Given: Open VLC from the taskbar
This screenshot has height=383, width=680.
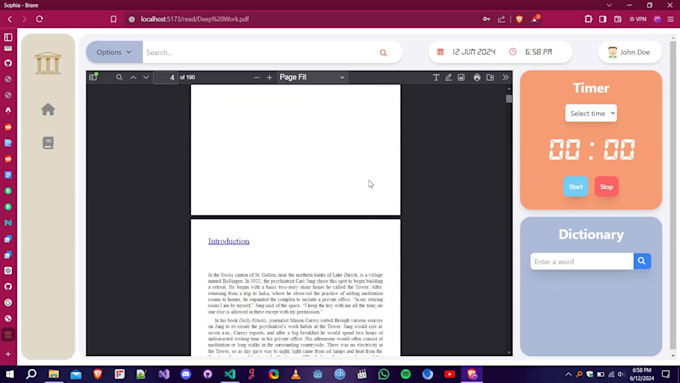Looking at the screenshot, I should pyautogui.click(x=296, y=373).
